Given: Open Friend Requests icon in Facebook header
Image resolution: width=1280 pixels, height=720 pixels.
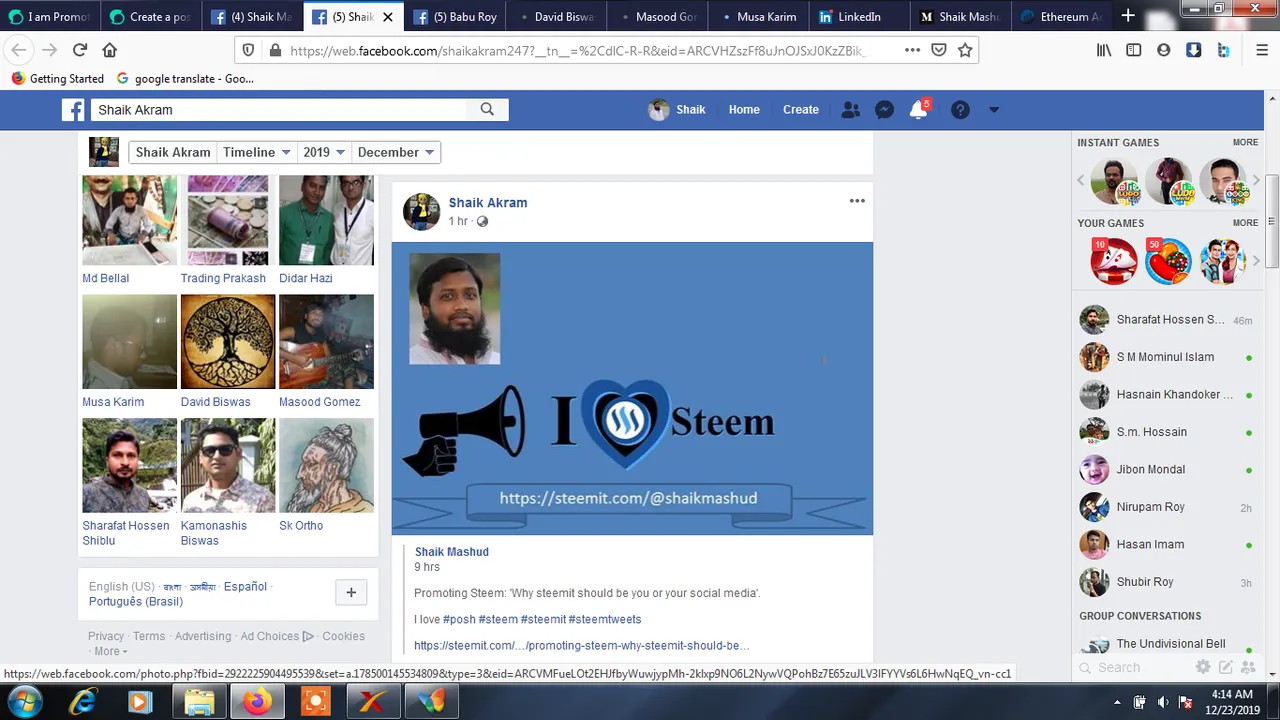Looking at the screenshot, I should click(850, 110).
